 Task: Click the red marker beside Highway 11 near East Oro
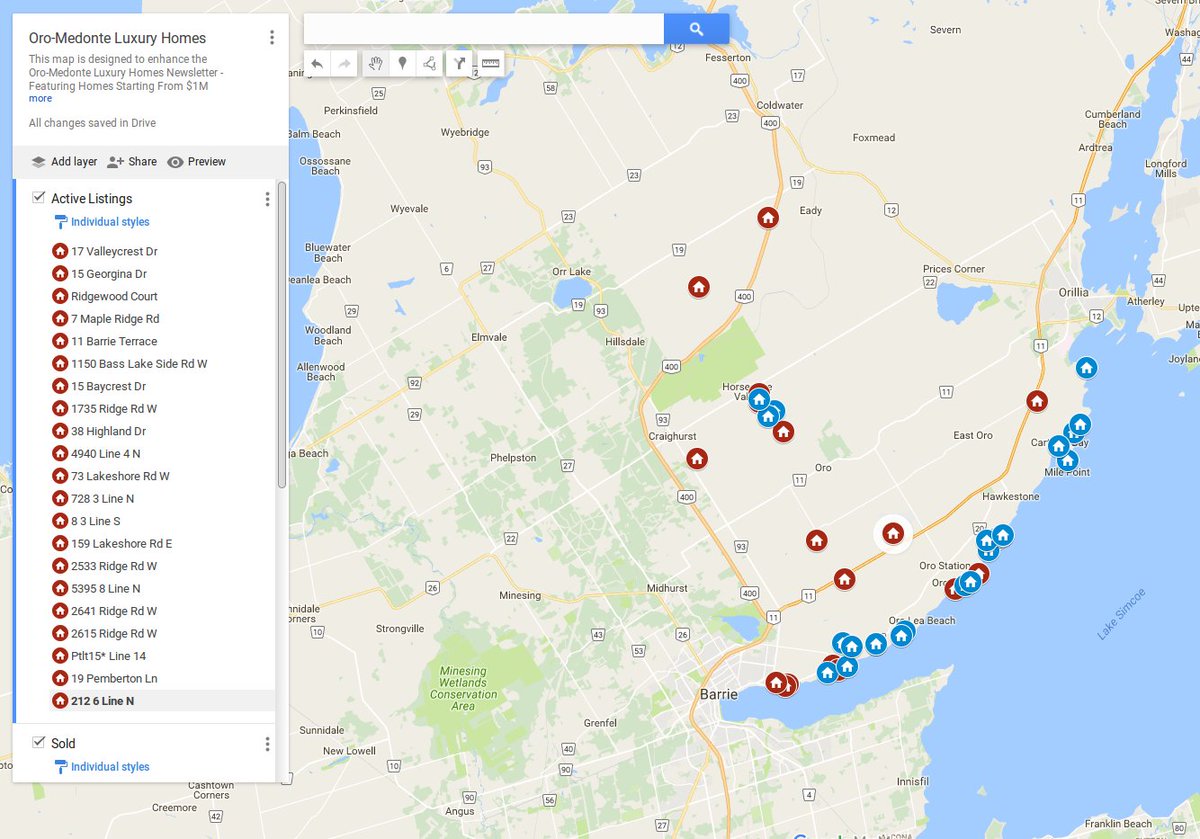pos(1037,401)
